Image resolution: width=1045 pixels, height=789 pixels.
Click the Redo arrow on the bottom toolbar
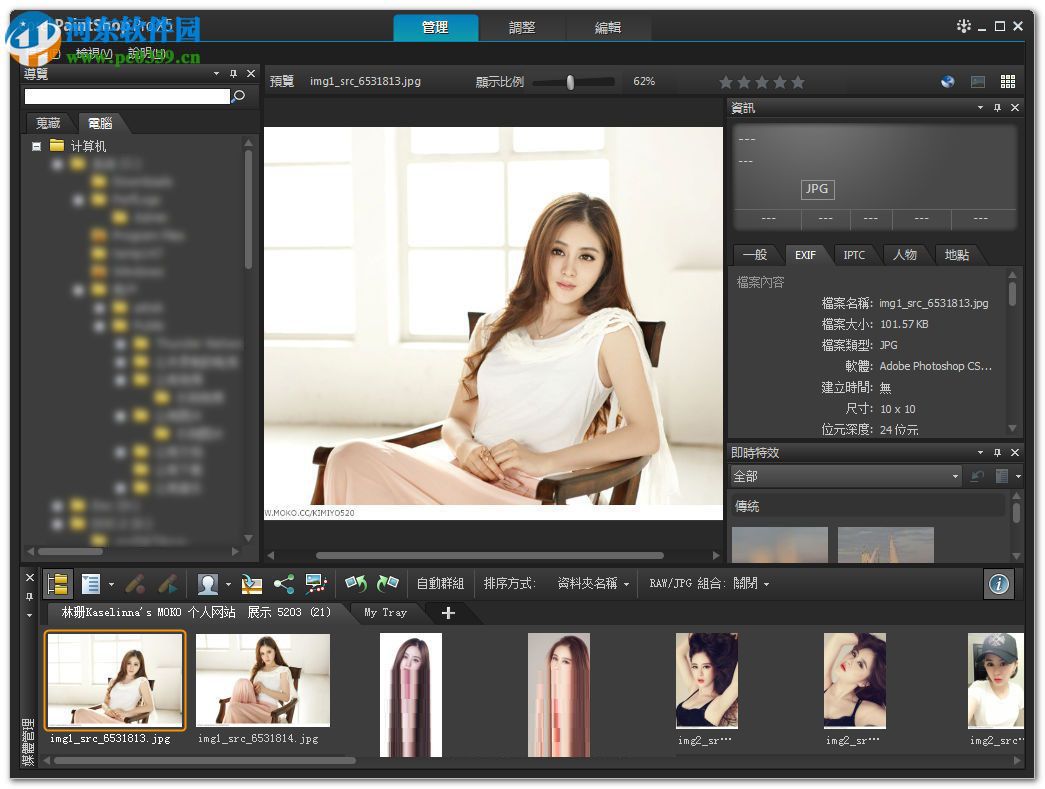pyautogui.click(x=385, y=583)
